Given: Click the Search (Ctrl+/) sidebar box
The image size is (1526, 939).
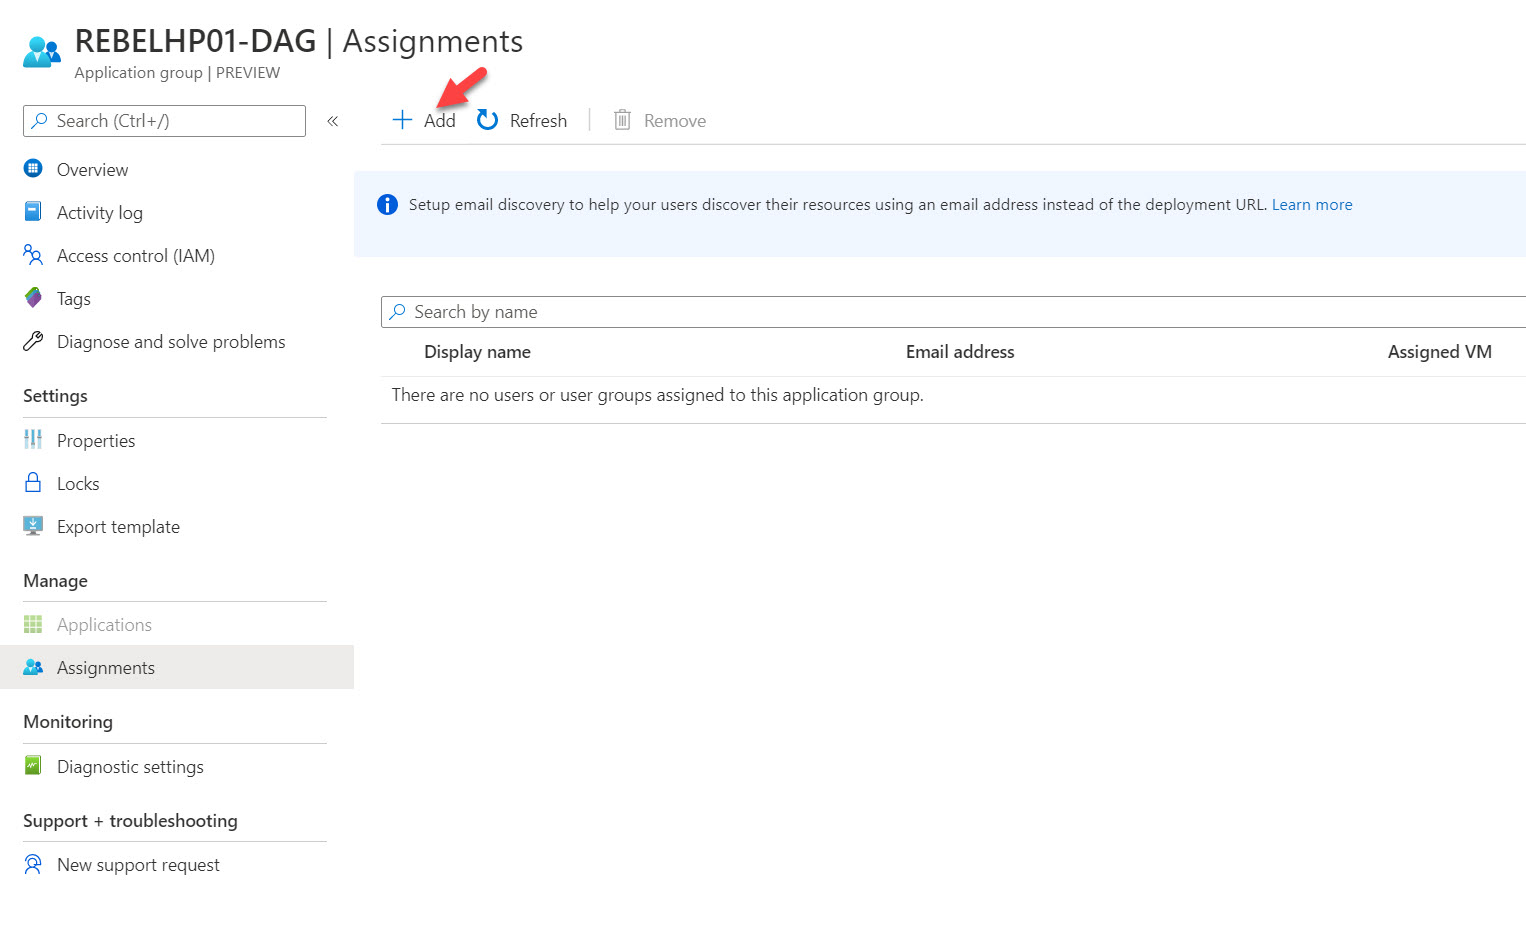Looking at the screenshot, I should click(x=164, y=120).
